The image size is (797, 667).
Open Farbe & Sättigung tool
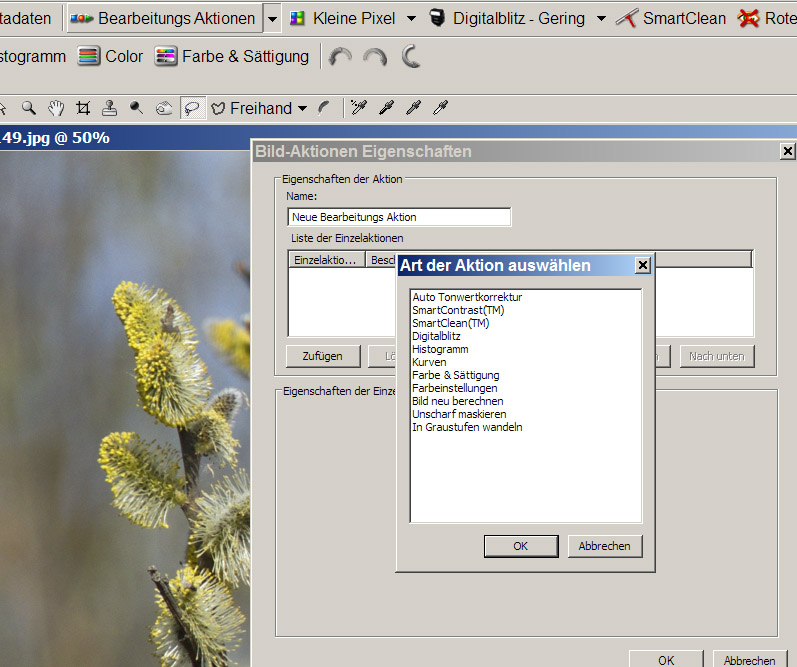point(232,56)
